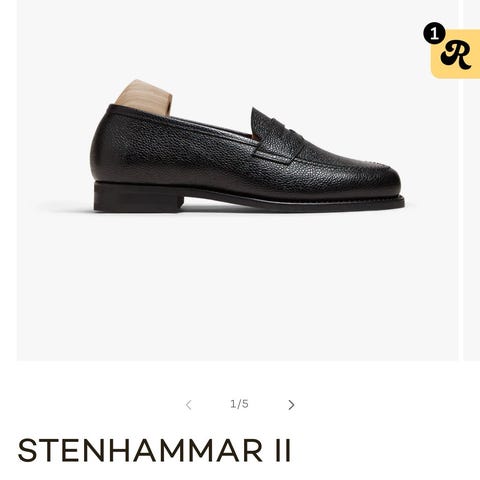Click the wooden shoe tree in the loafer
Screen dimensions: 480x480
[x=146, y=97]
